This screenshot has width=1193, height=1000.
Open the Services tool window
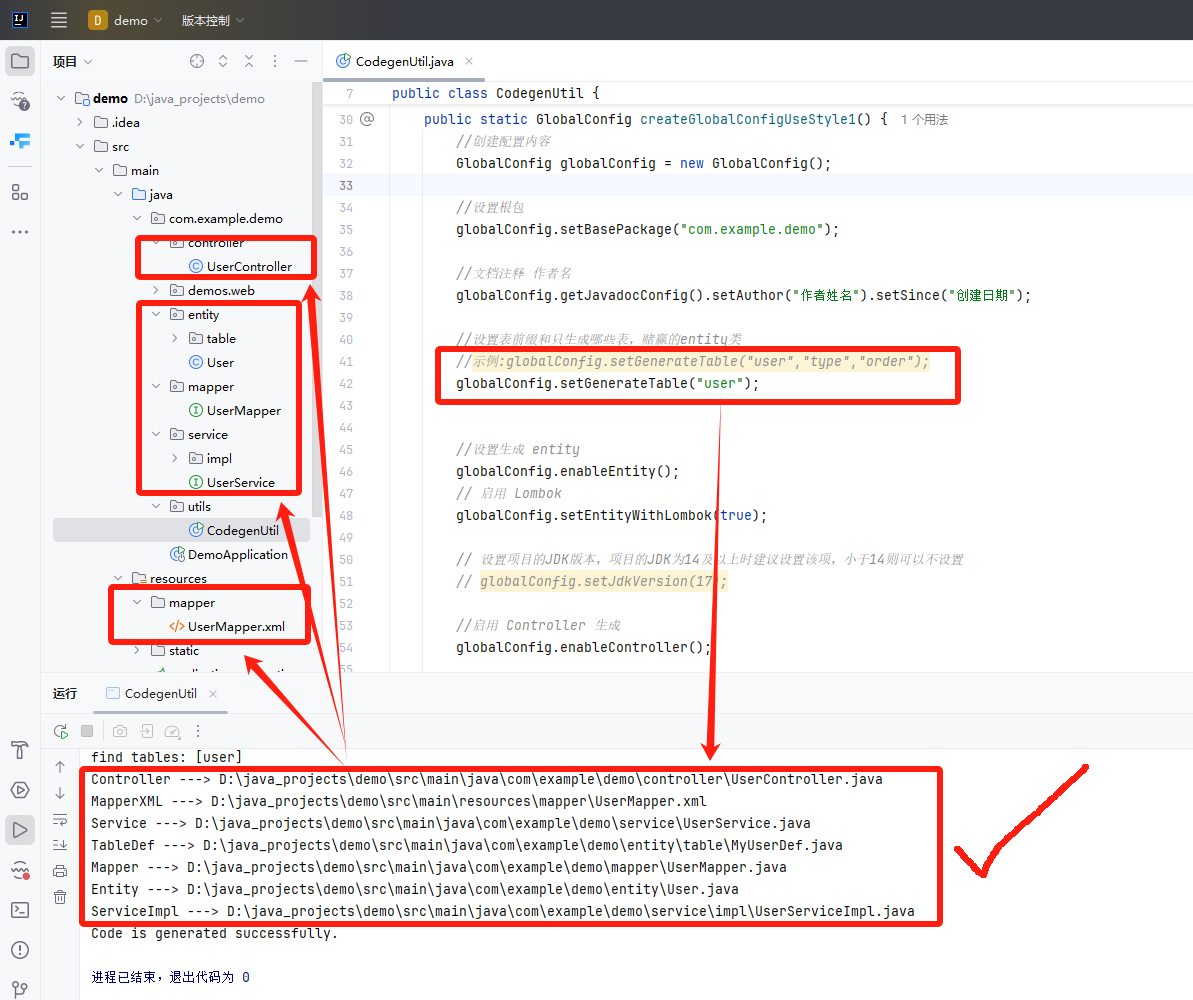point(21,790)
